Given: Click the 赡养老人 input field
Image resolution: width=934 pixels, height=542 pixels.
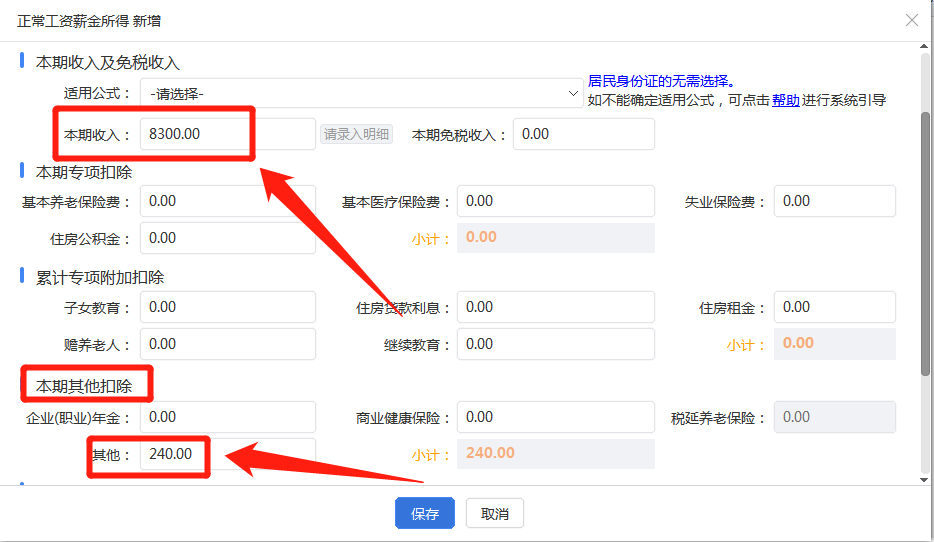Looking at the screenshot, I should pos(228,344).
